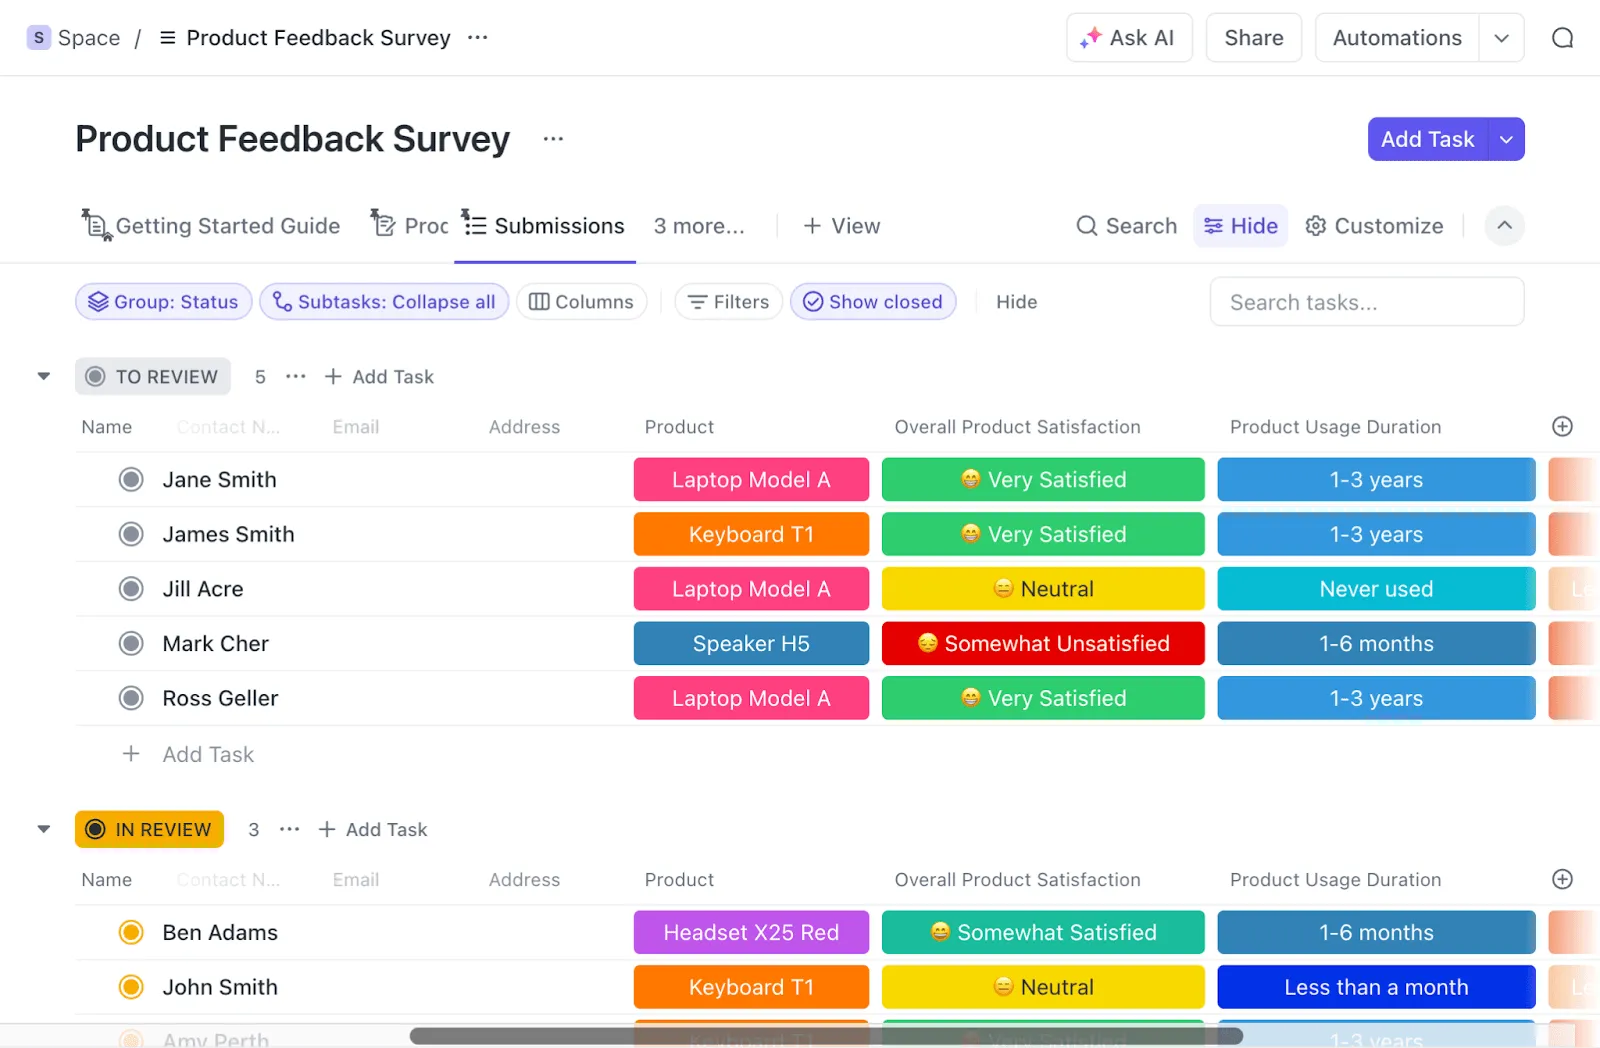
Task: Go to Space breadcrumb
Action: point(88,38)
